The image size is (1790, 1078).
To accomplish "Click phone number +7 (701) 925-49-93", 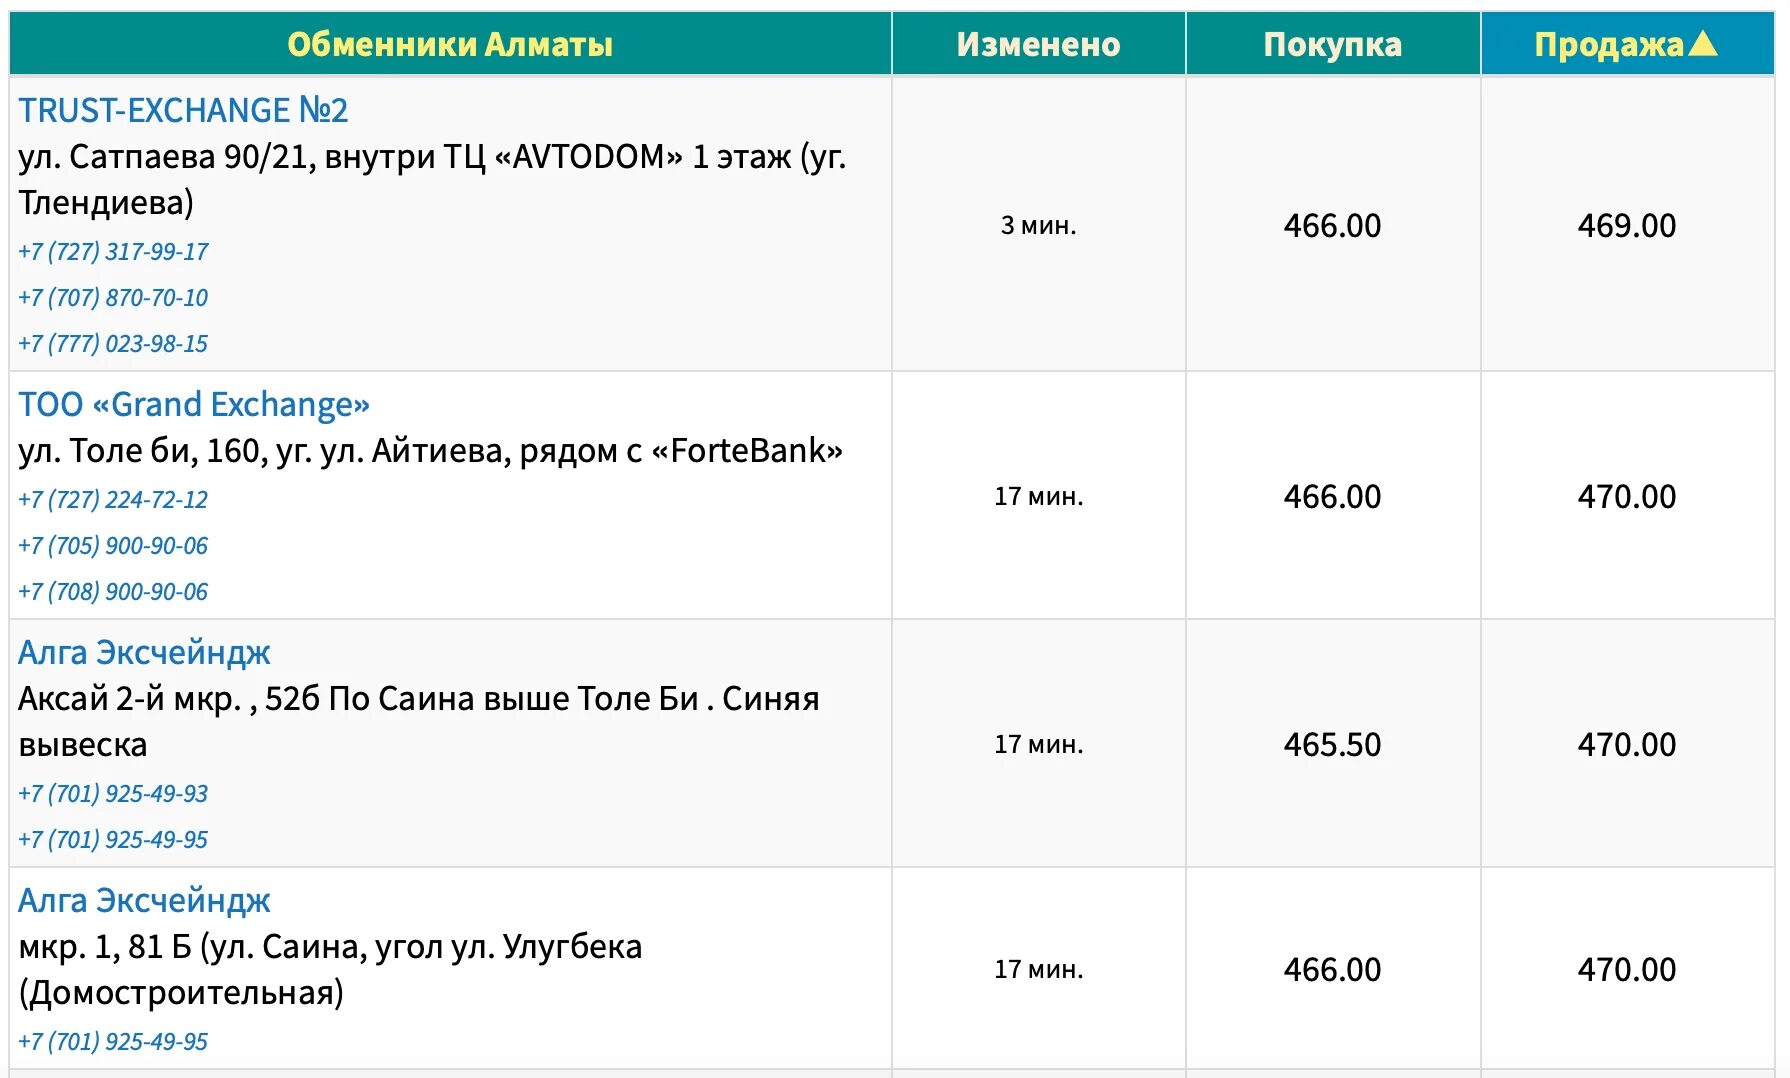I will point(113,793).
